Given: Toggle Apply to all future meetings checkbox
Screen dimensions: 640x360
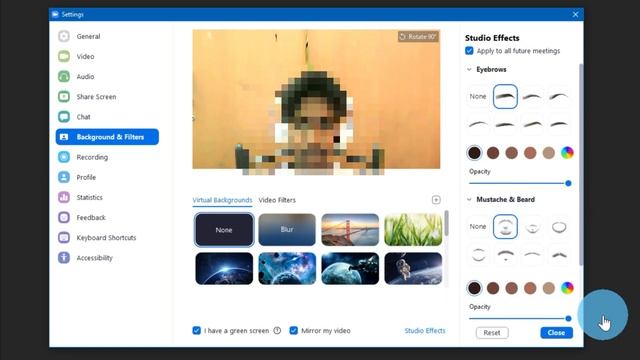Looking at the screenshot, I should (x=469, y=51).
